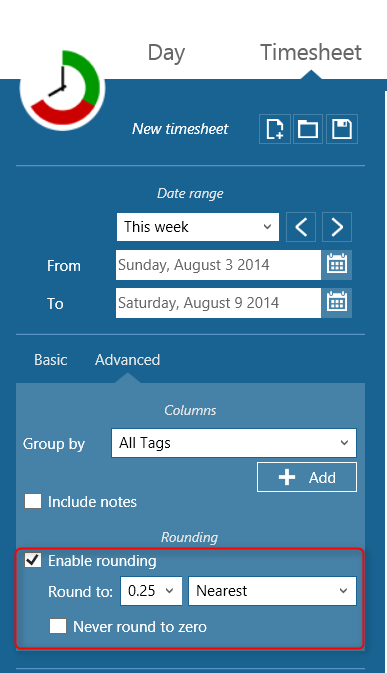Save the timesheet with floppy disk icon
387x673 pixels.
(342, 129)
